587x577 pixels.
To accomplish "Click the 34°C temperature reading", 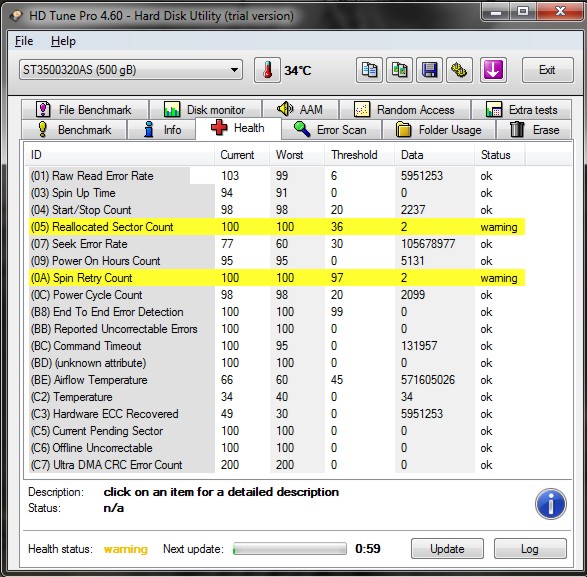I will pyautogui.click(x=298, y=70).
